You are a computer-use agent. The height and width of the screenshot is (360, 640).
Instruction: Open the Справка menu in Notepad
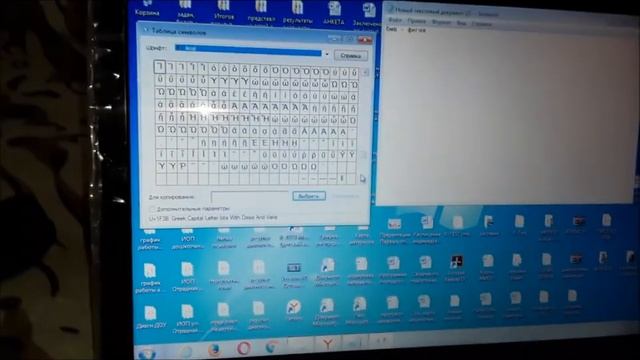481,24
